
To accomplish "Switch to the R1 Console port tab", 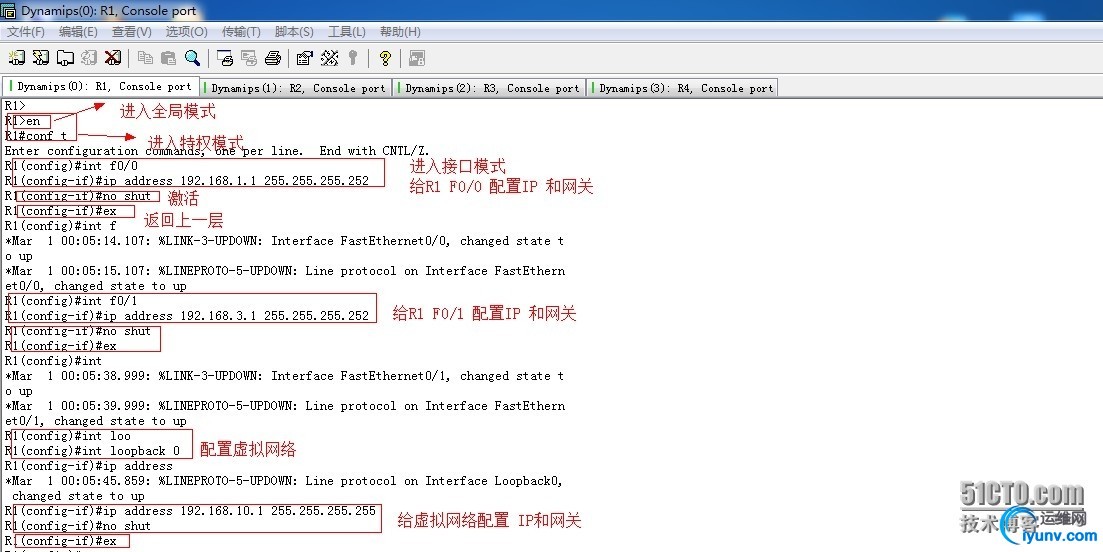I will click(x=101, y=86).
